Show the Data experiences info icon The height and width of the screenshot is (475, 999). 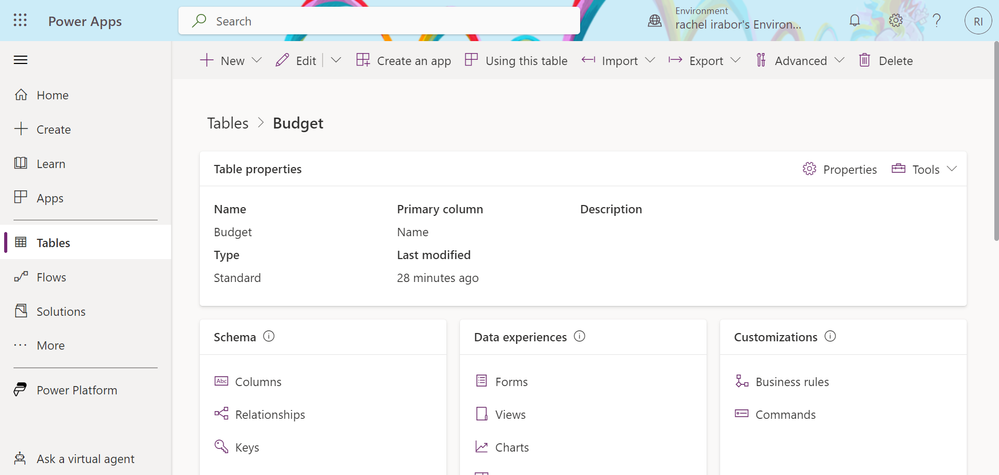(x=579, y=337)
